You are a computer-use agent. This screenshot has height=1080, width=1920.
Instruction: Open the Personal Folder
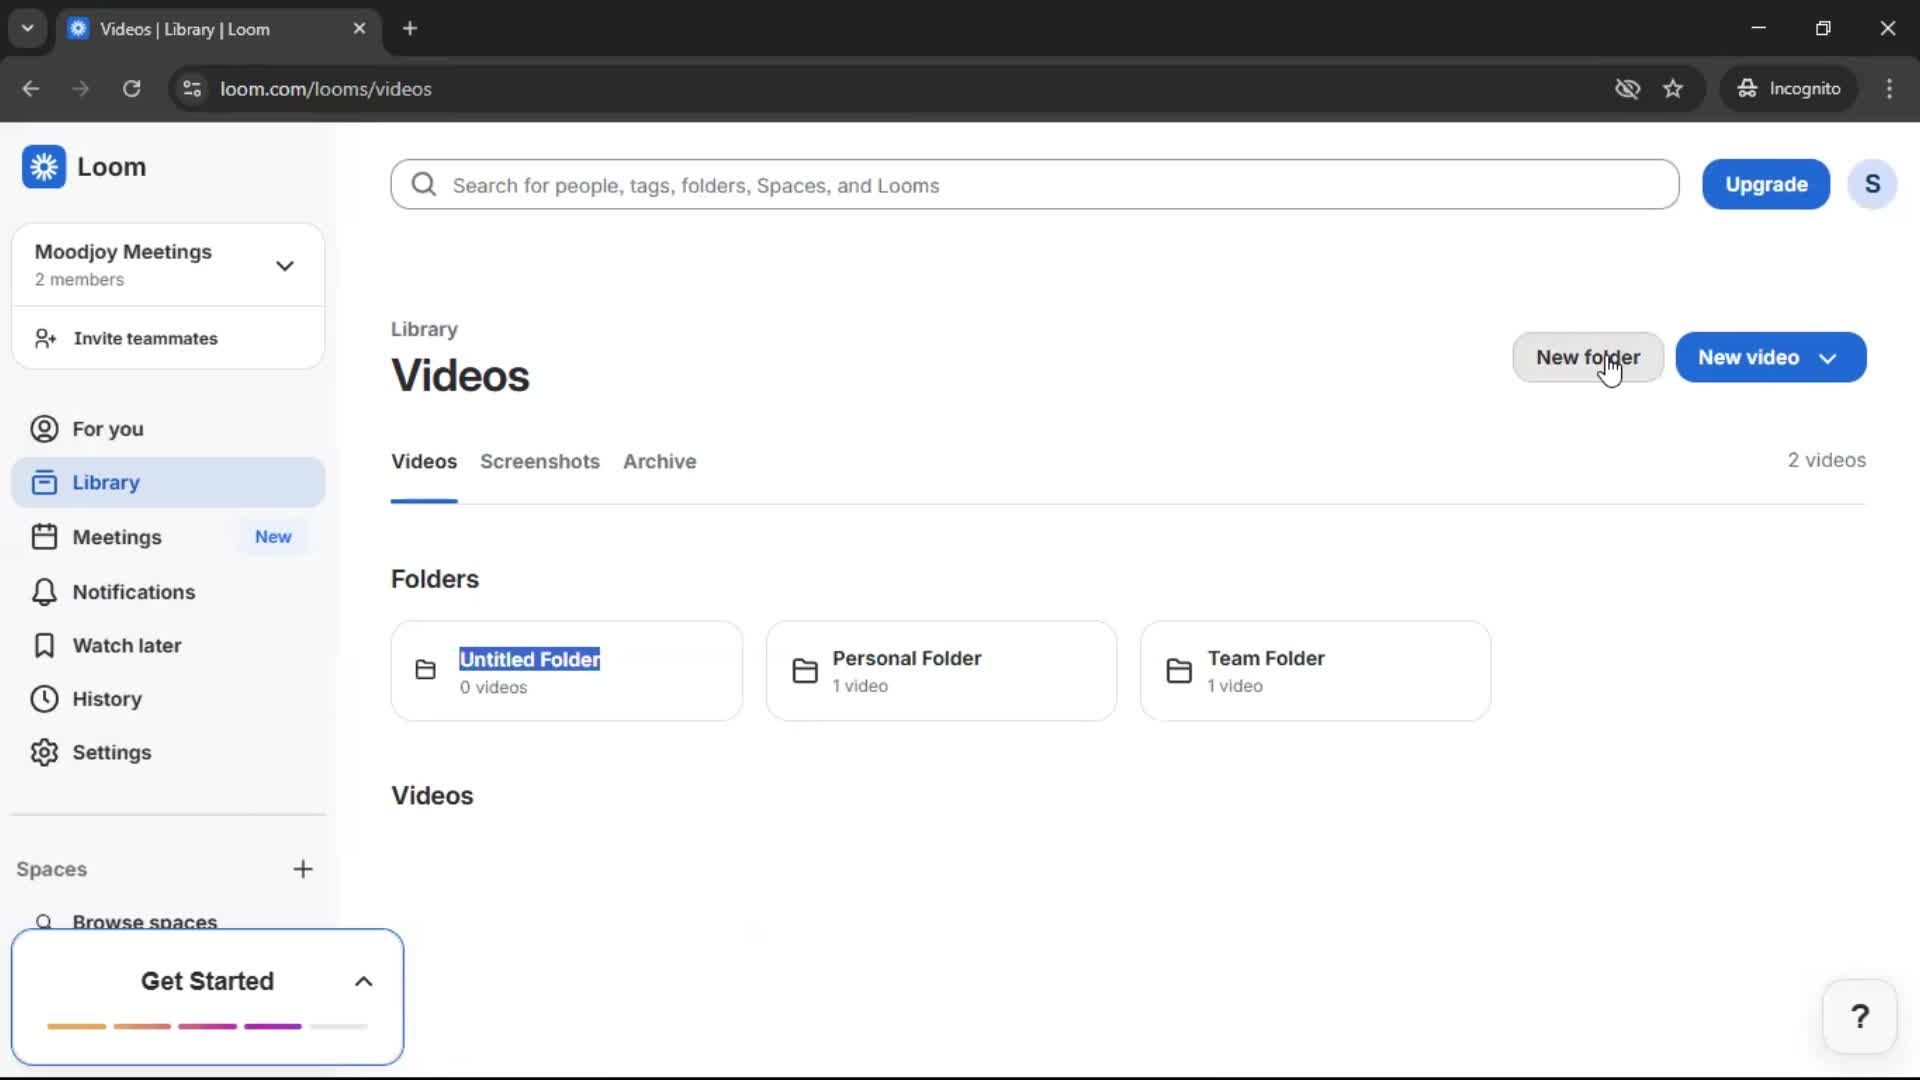pyautogui.click(x=940, y=670)
